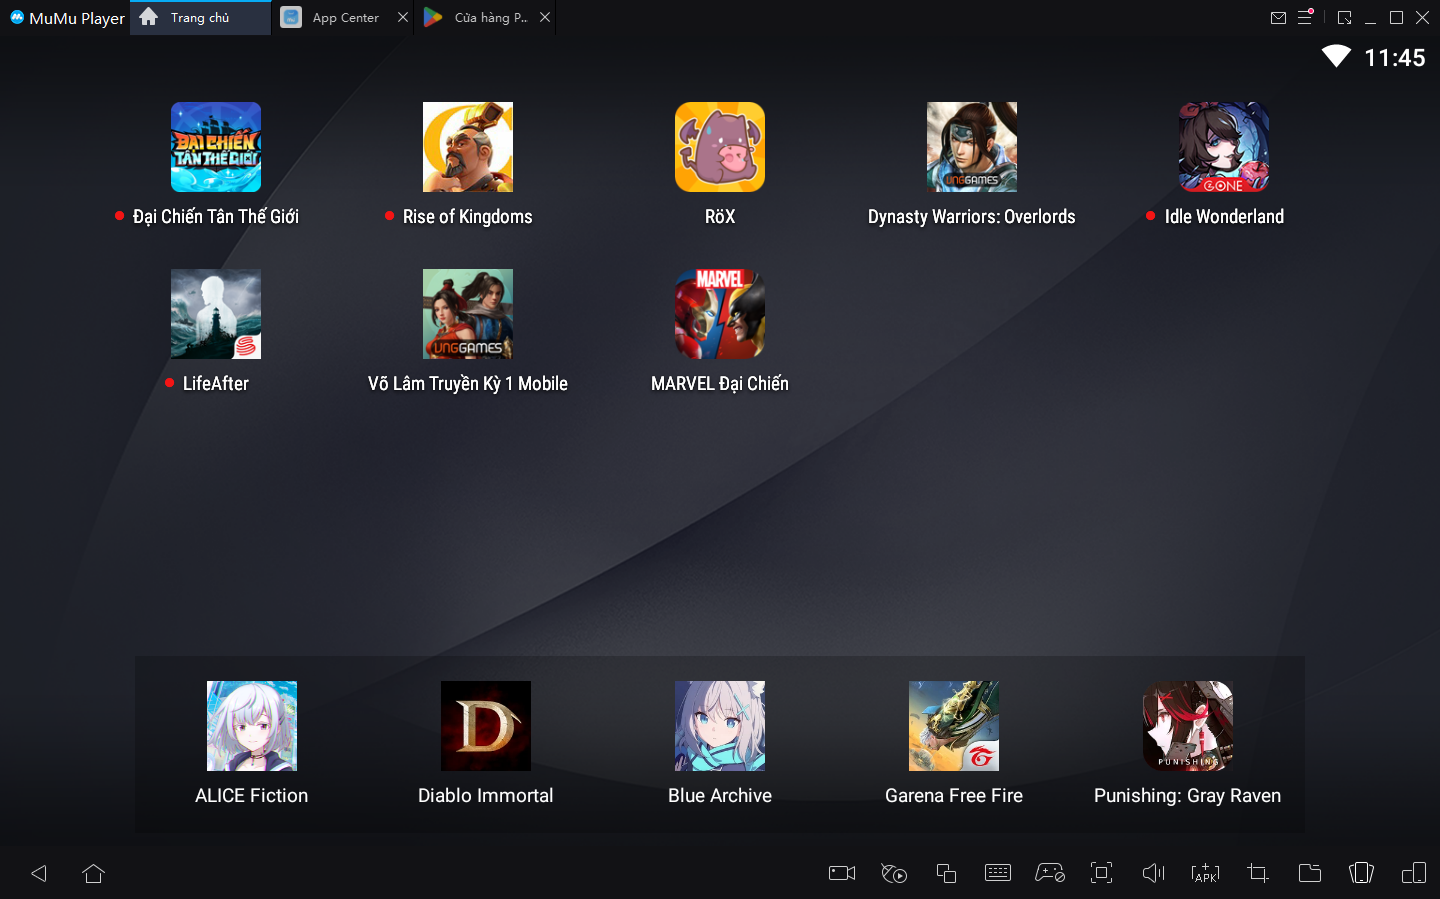Screen dimensions: 1440x899
Task: Click the operation recorder mouse icon
Action: pyautogui.click(x=894, y=873)
